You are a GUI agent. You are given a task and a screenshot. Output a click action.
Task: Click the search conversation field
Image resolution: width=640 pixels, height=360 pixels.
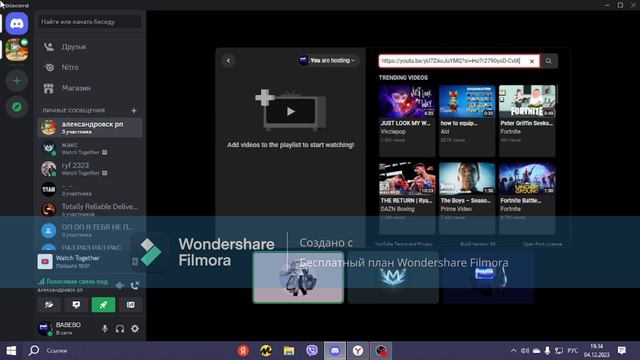pyautogui.click(x=90, y=22)
